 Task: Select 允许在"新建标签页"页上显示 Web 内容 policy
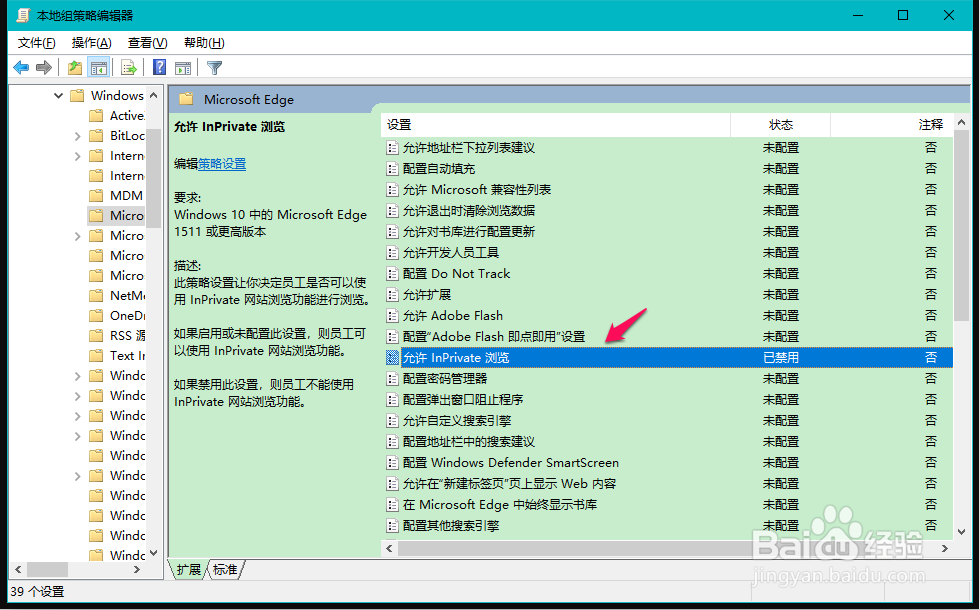[509, 484]
